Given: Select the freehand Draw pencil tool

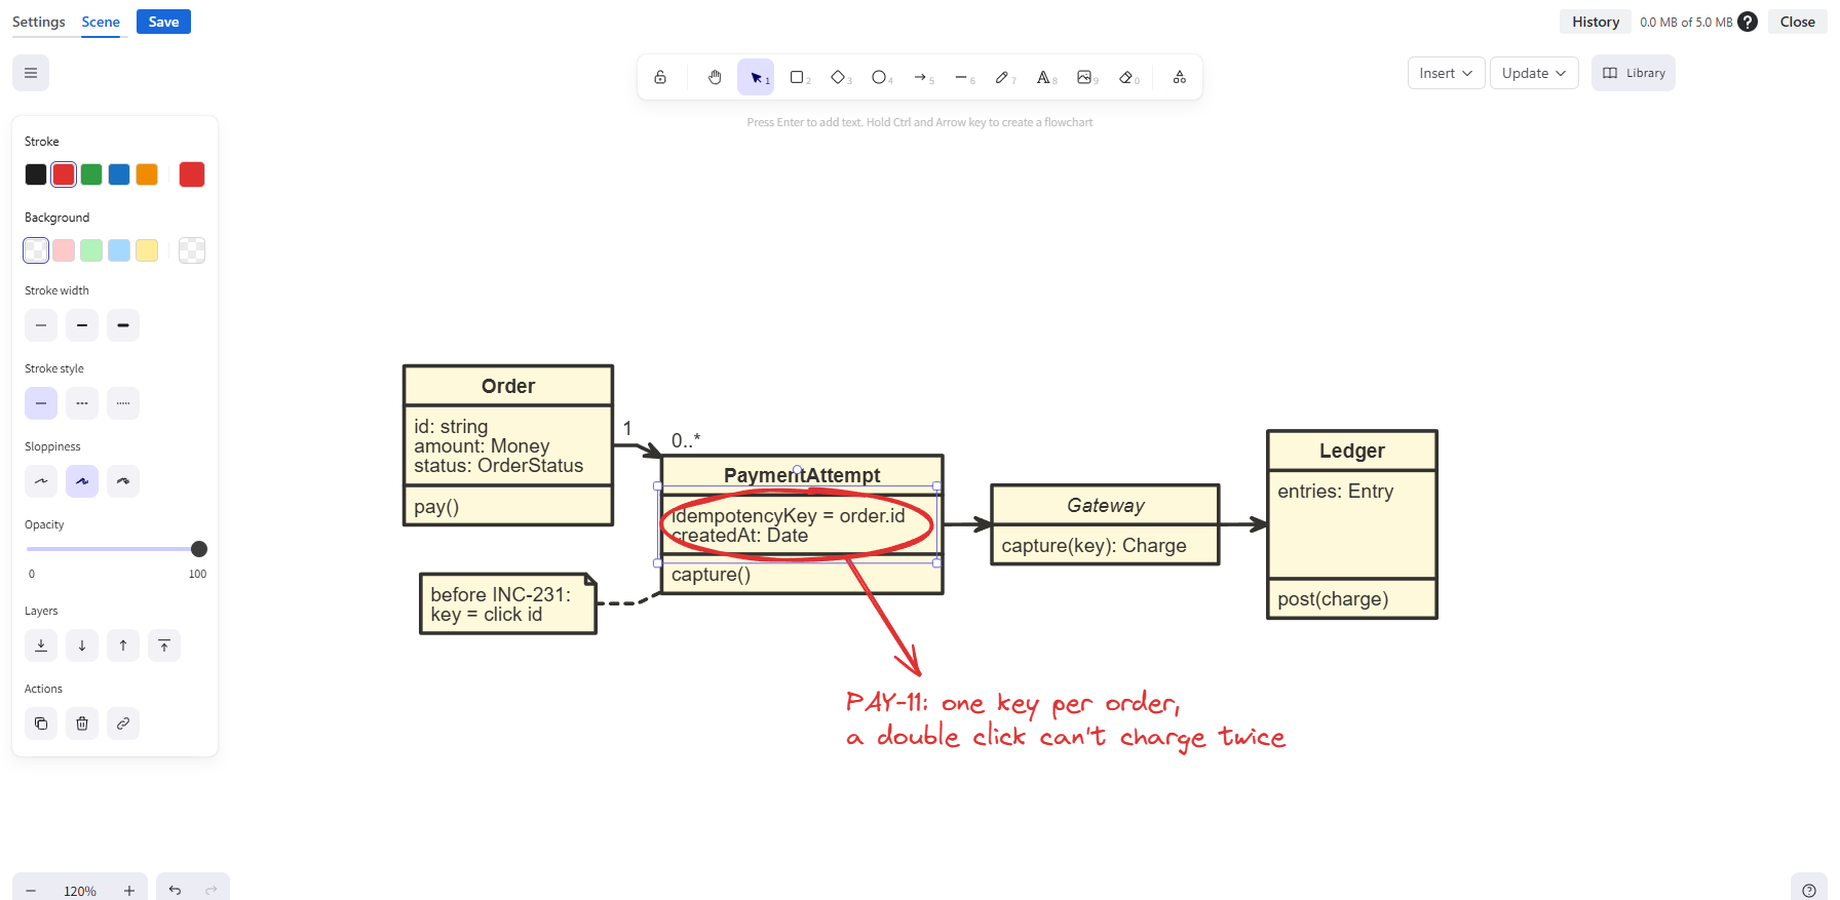Looking at the screenshot, I should coord(1004,77).
